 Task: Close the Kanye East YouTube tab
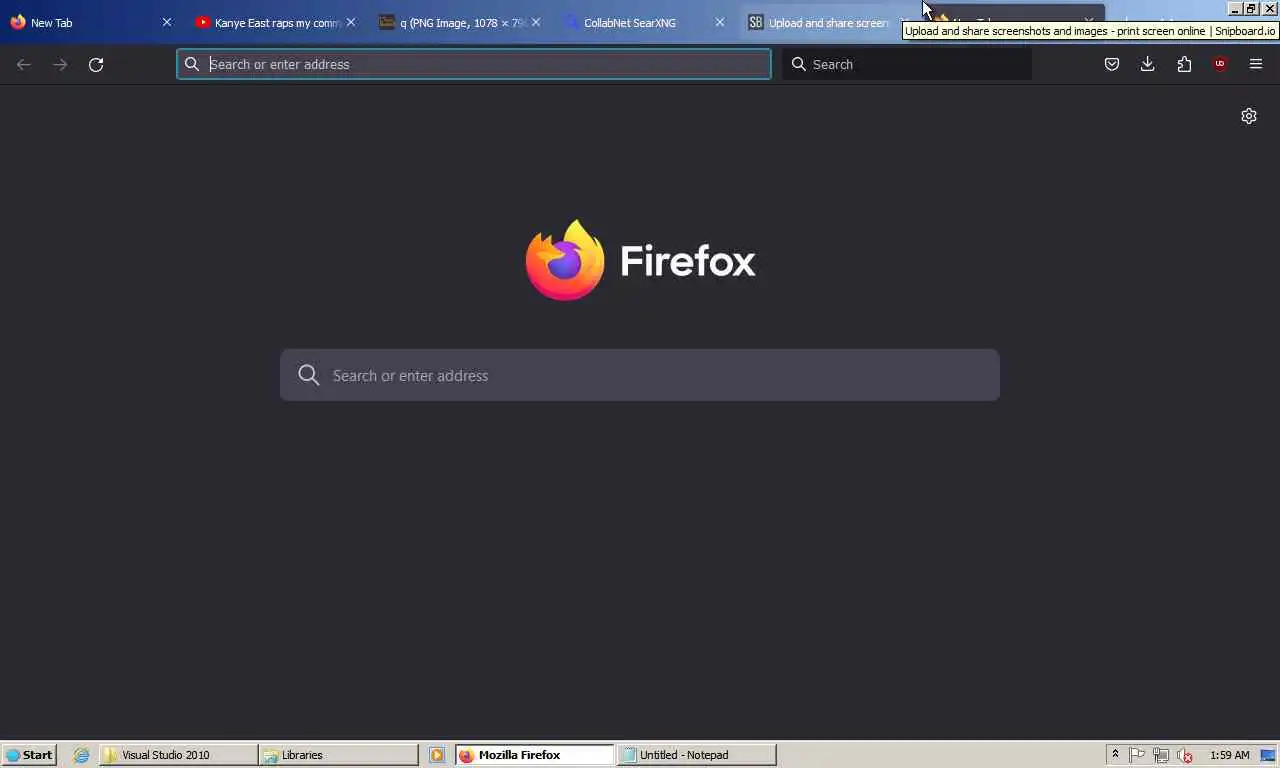pyautogui.click(x=351, y=22)
